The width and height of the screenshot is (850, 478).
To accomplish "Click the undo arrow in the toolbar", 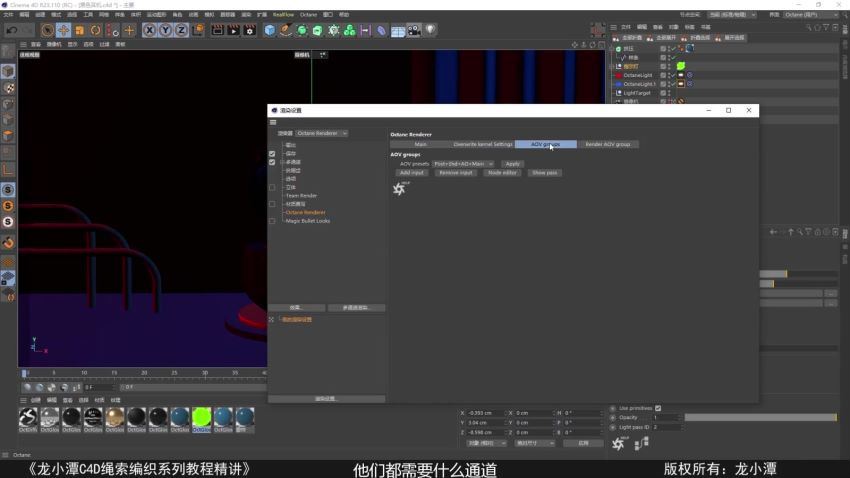I will [11, 30].
